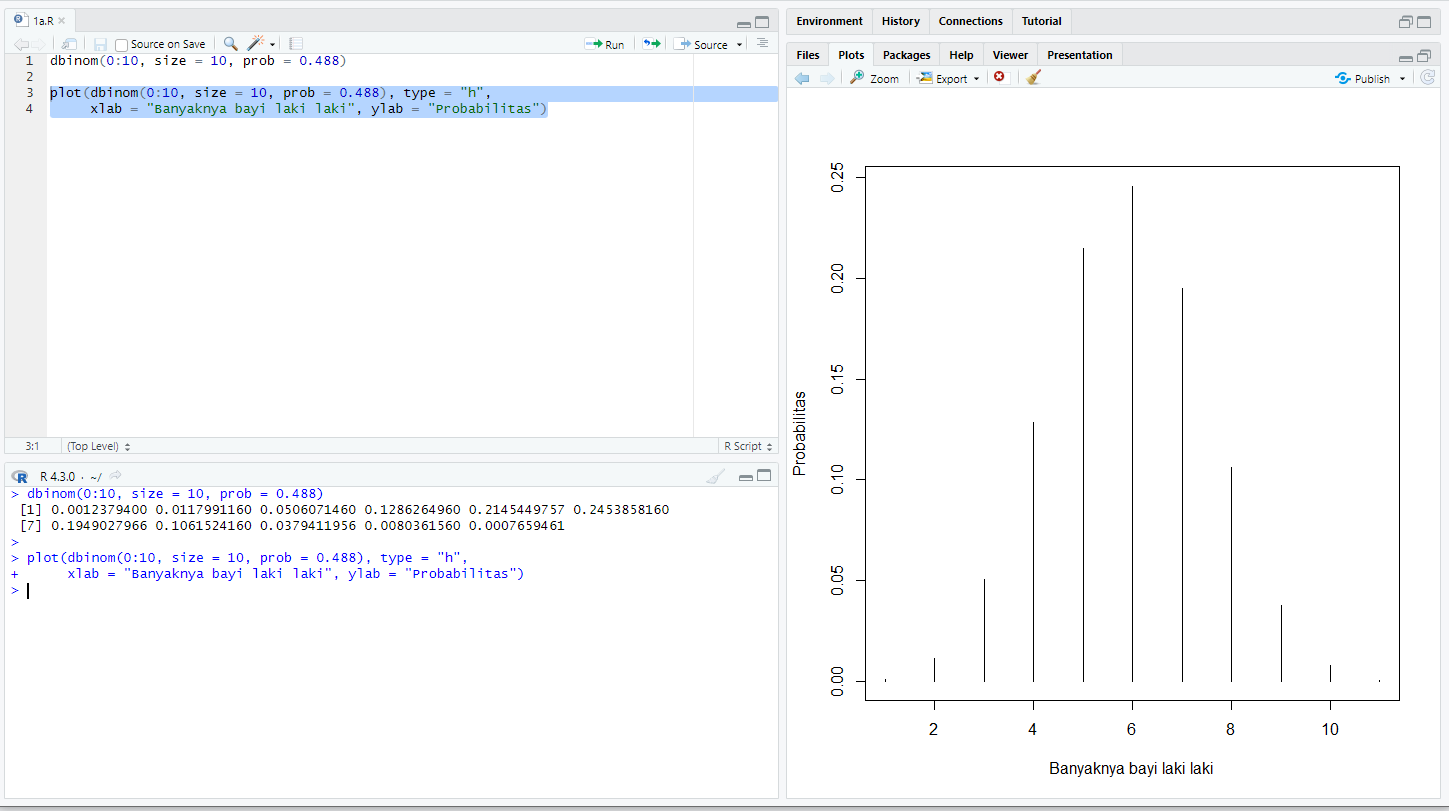Open the Export plot dropdown

[949, 78]
